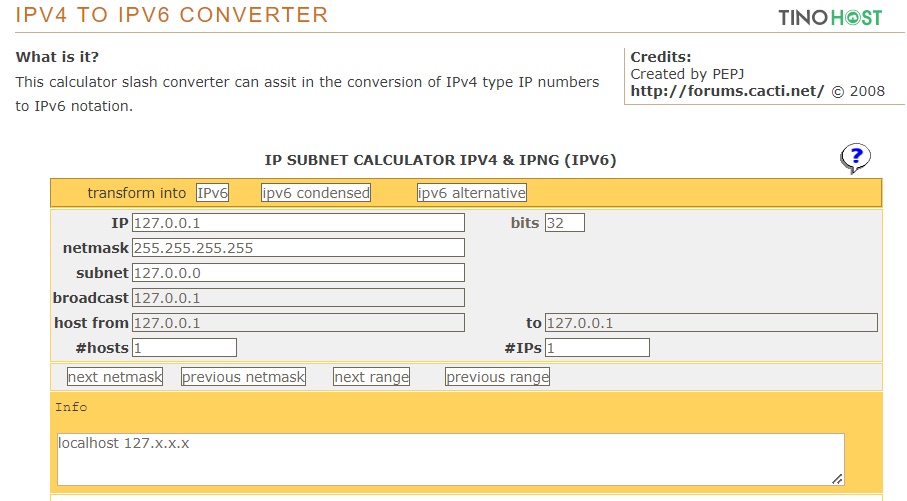907x501 pixels.
Task: Click the IP SUBNET CALCULATOR title
Action: pos(440,160)
